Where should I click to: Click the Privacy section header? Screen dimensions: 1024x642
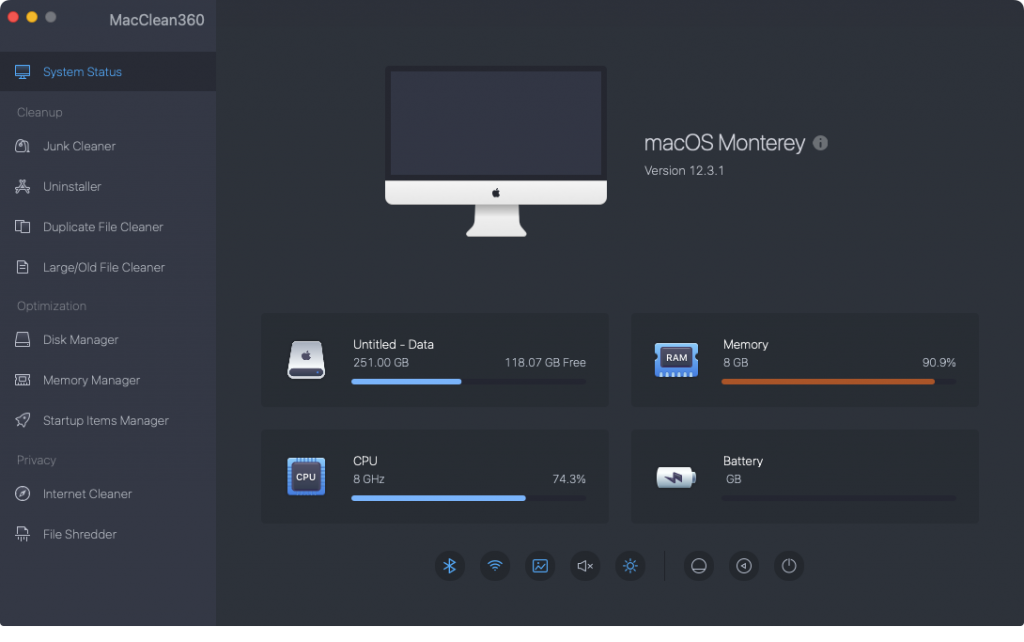(x=37, y=460)
